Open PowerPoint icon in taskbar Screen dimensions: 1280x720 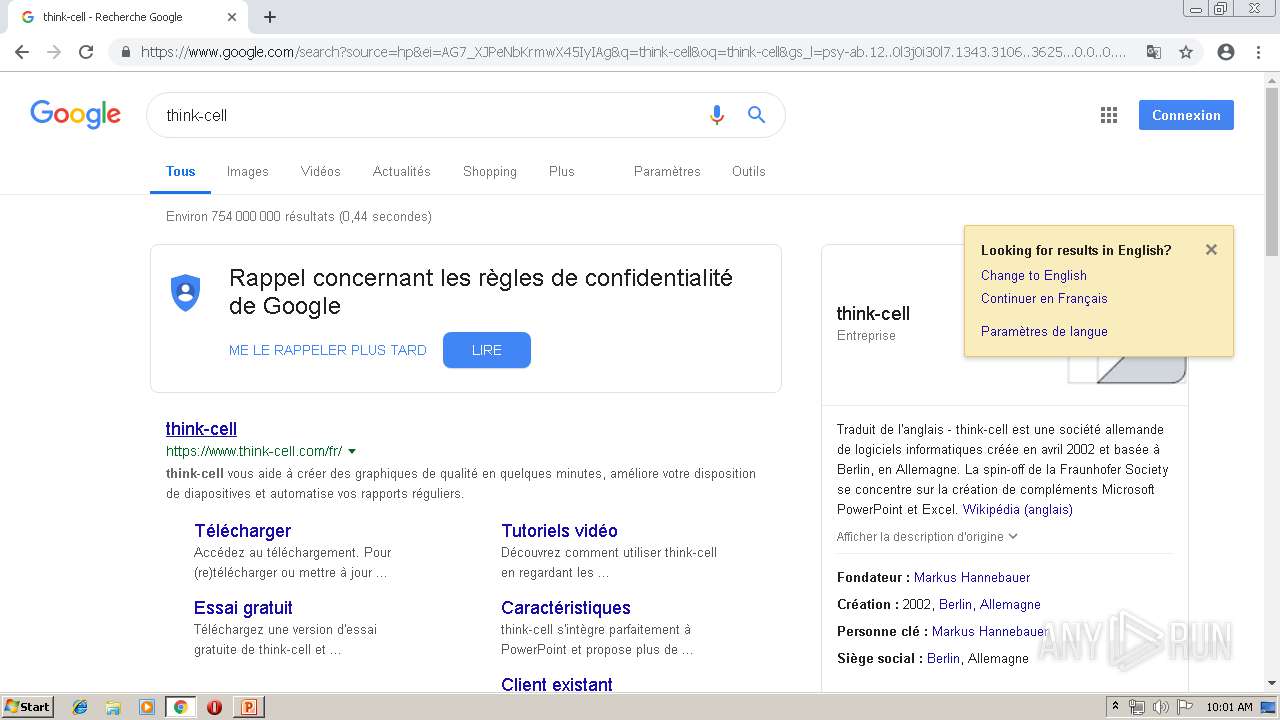(x=248, y=707)
